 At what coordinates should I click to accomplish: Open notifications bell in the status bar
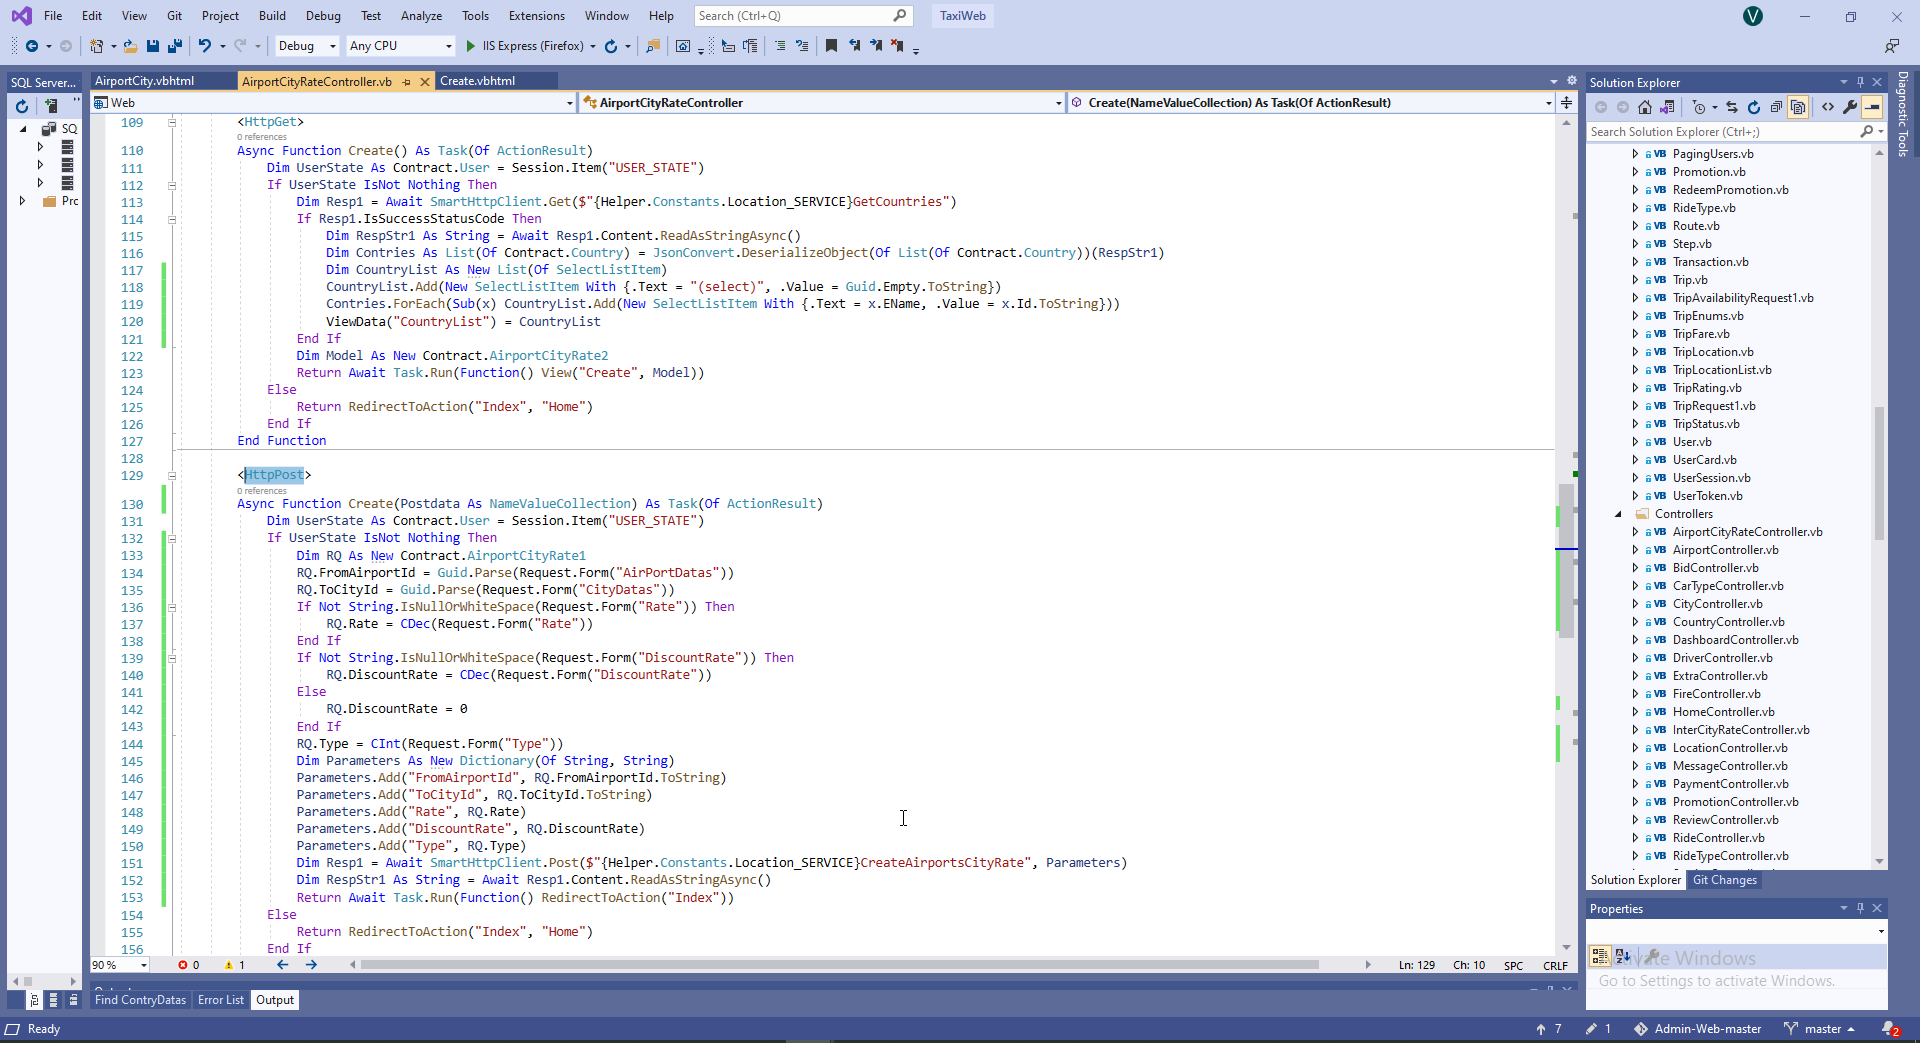click(x=1890, y=1029)
